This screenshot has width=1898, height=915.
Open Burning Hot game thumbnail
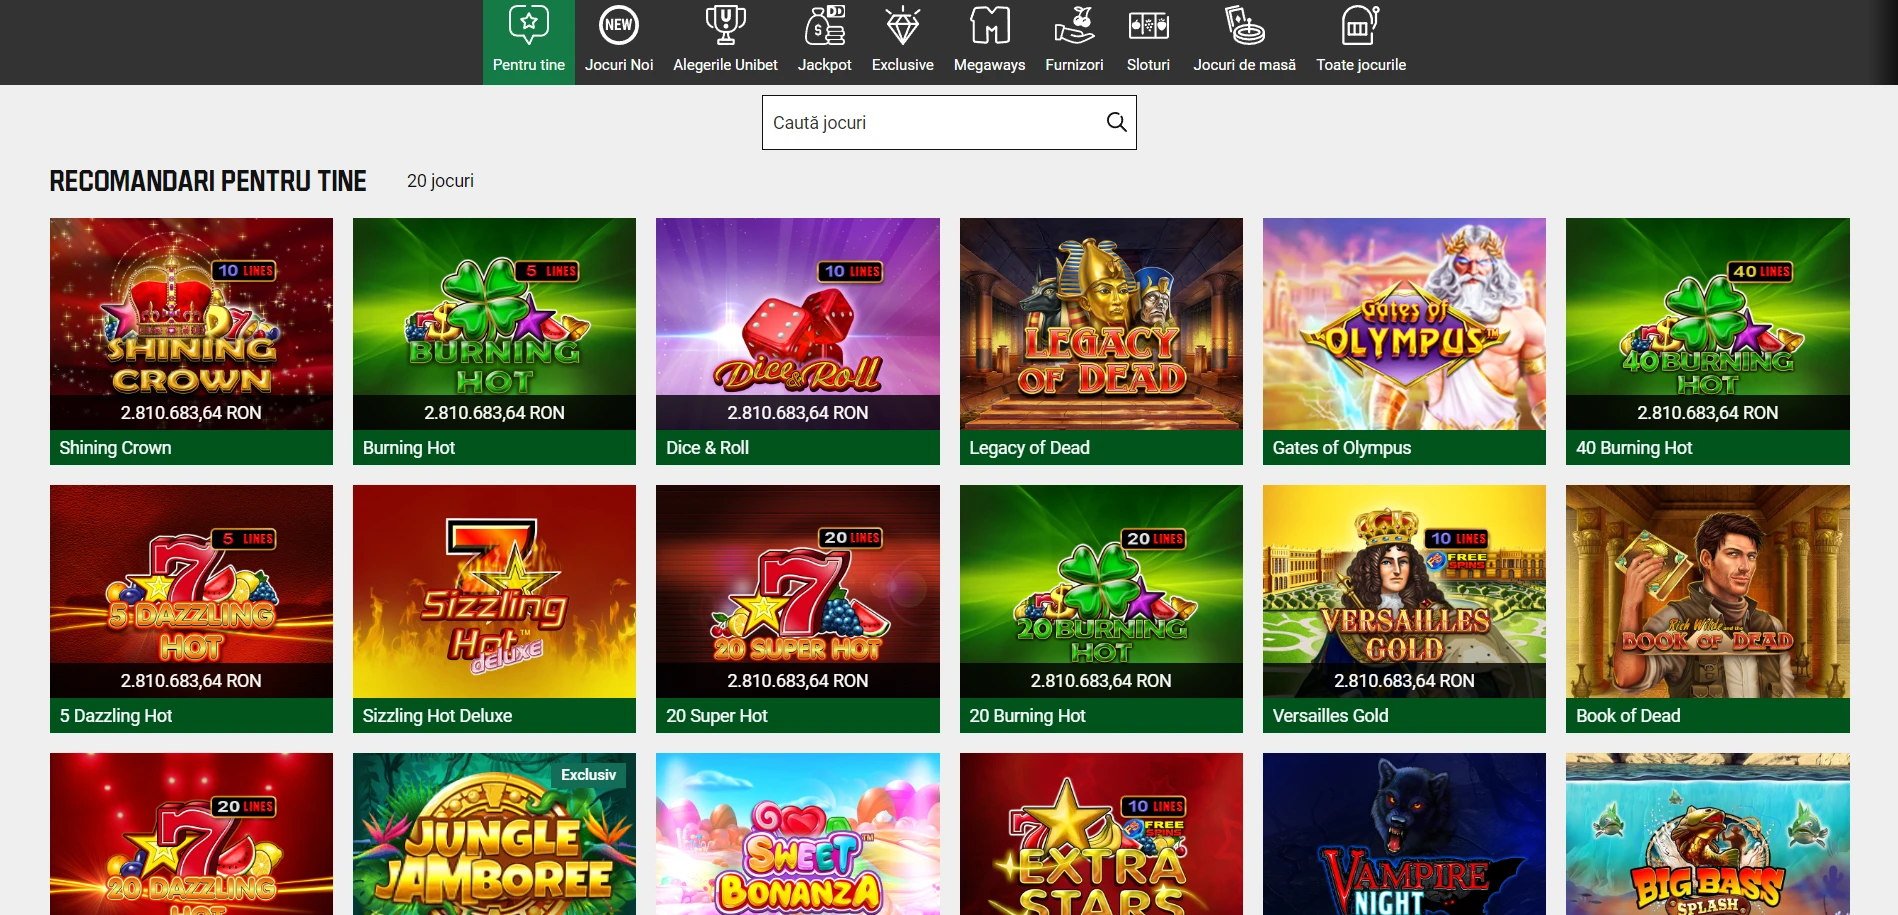pyautogui.click(x=494, y=324)
